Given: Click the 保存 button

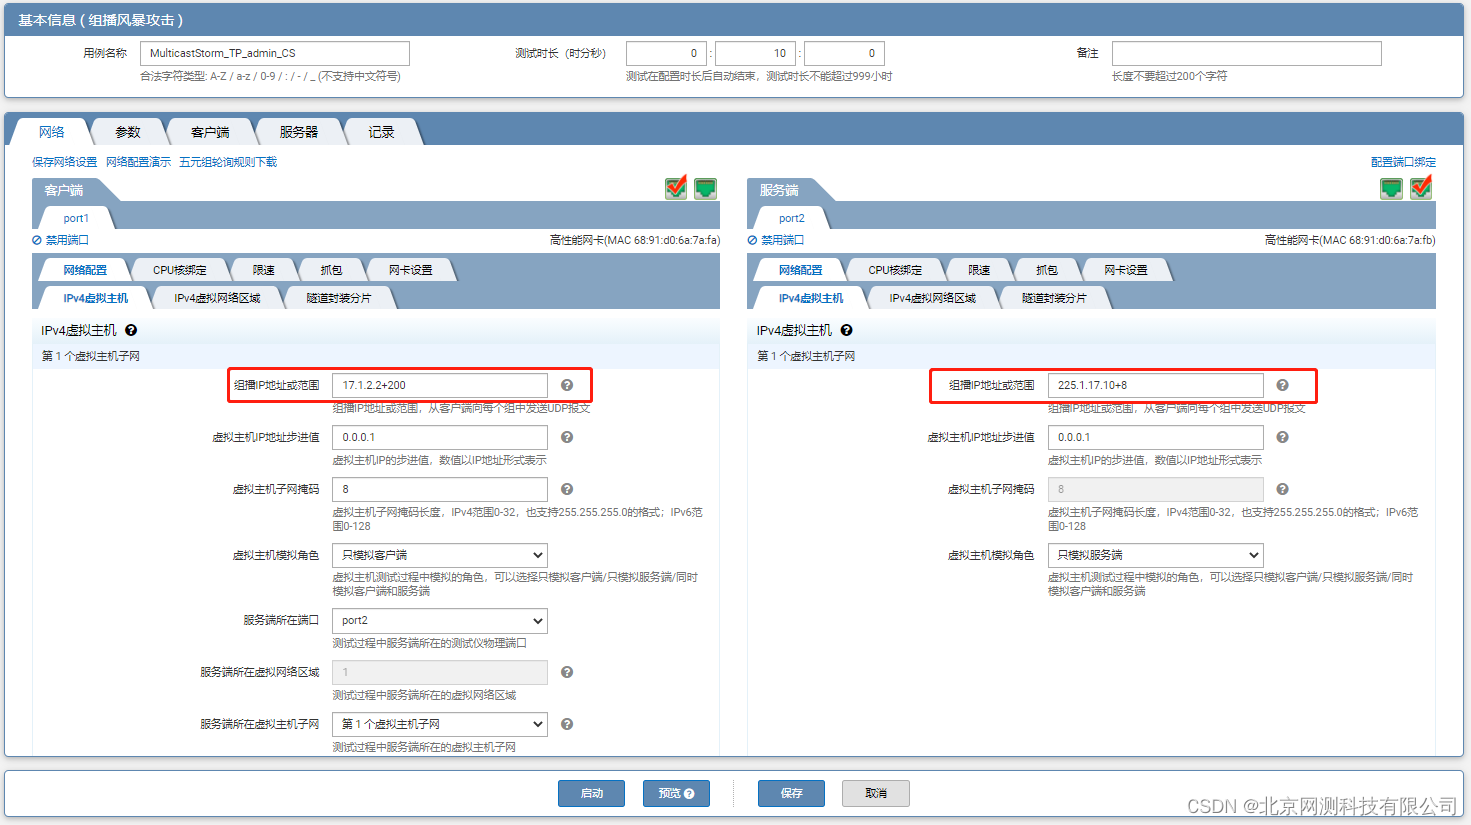Looking at the screenshot, I should click(x=792, y=793).
